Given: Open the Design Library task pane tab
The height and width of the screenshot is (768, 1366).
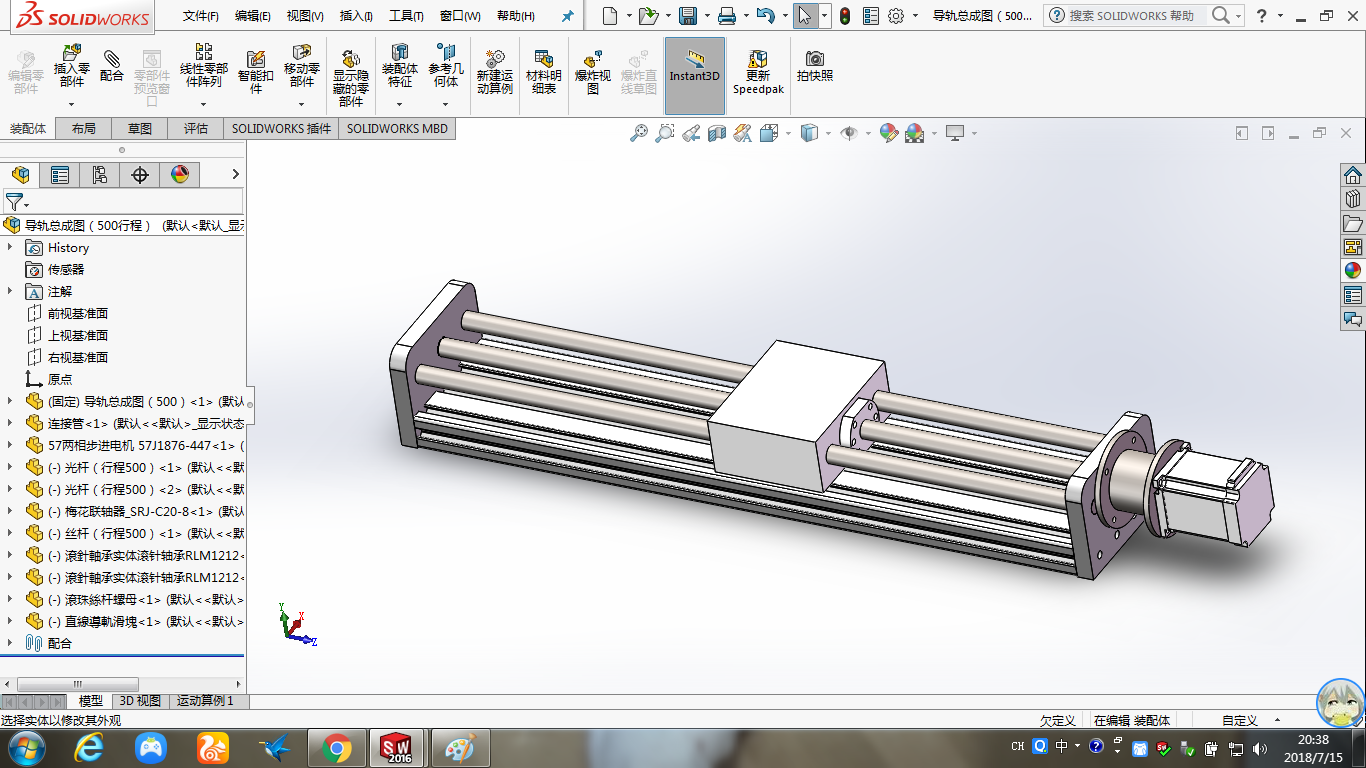Looking at the screenshot, I should 1353,199.
